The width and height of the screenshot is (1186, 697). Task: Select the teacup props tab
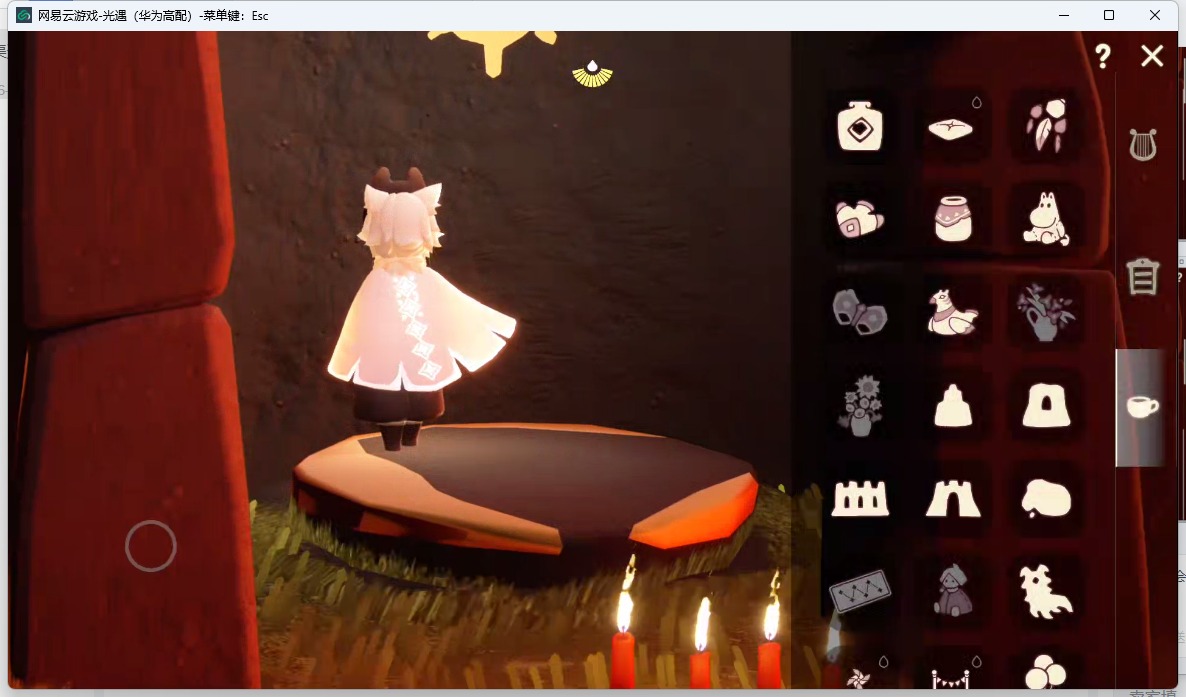point(1142,406)
